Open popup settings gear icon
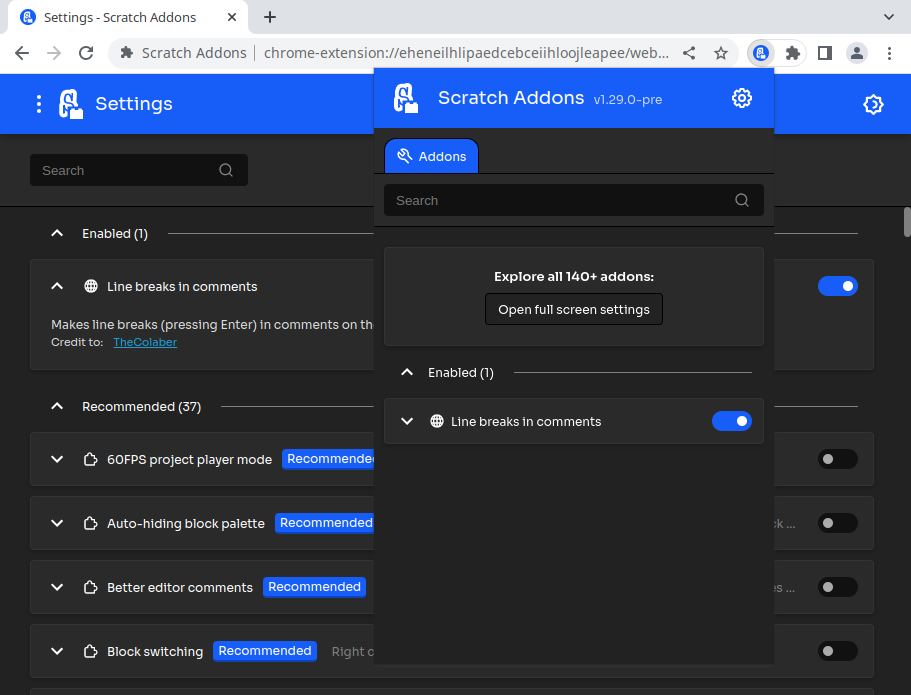 [x=741, y=98]
